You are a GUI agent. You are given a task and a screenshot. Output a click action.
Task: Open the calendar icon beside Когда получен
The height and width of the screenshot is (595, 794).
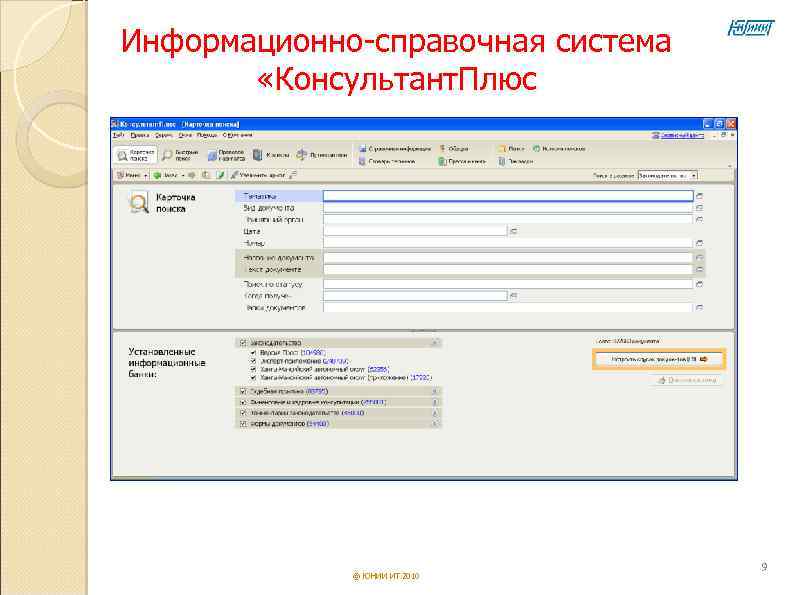point(513,296)
